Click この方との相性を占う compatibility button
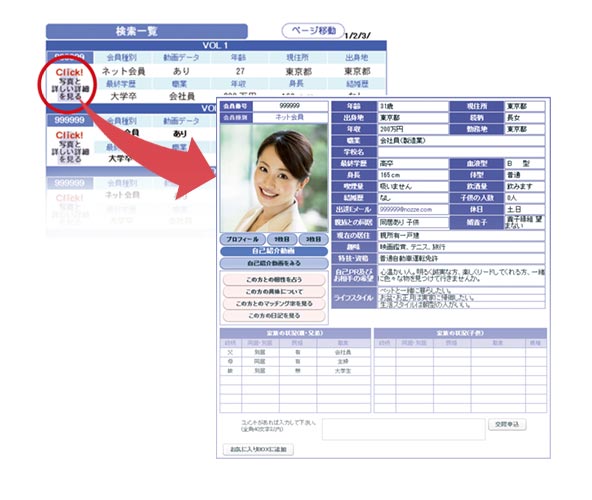 click(274, 280)
